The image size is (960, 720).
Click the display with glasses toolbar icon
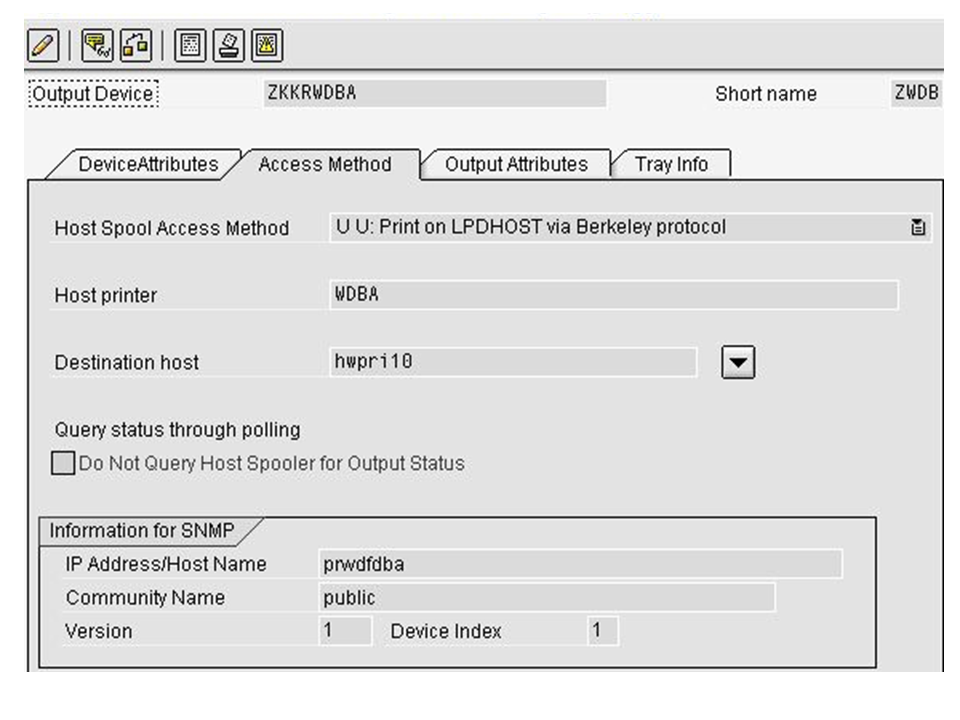pos(96,44)
